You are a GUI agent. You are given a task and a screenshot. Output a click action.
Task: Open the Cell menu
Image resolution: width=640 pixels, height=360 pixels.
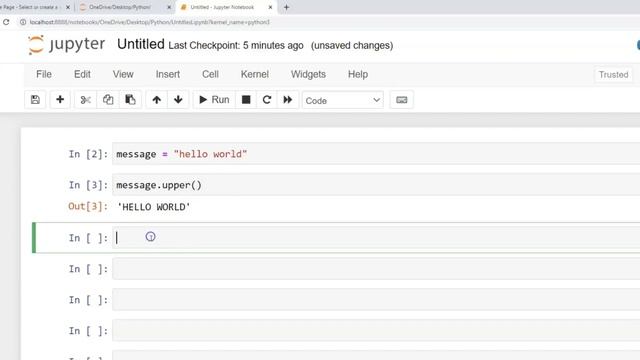click(210, 74)
